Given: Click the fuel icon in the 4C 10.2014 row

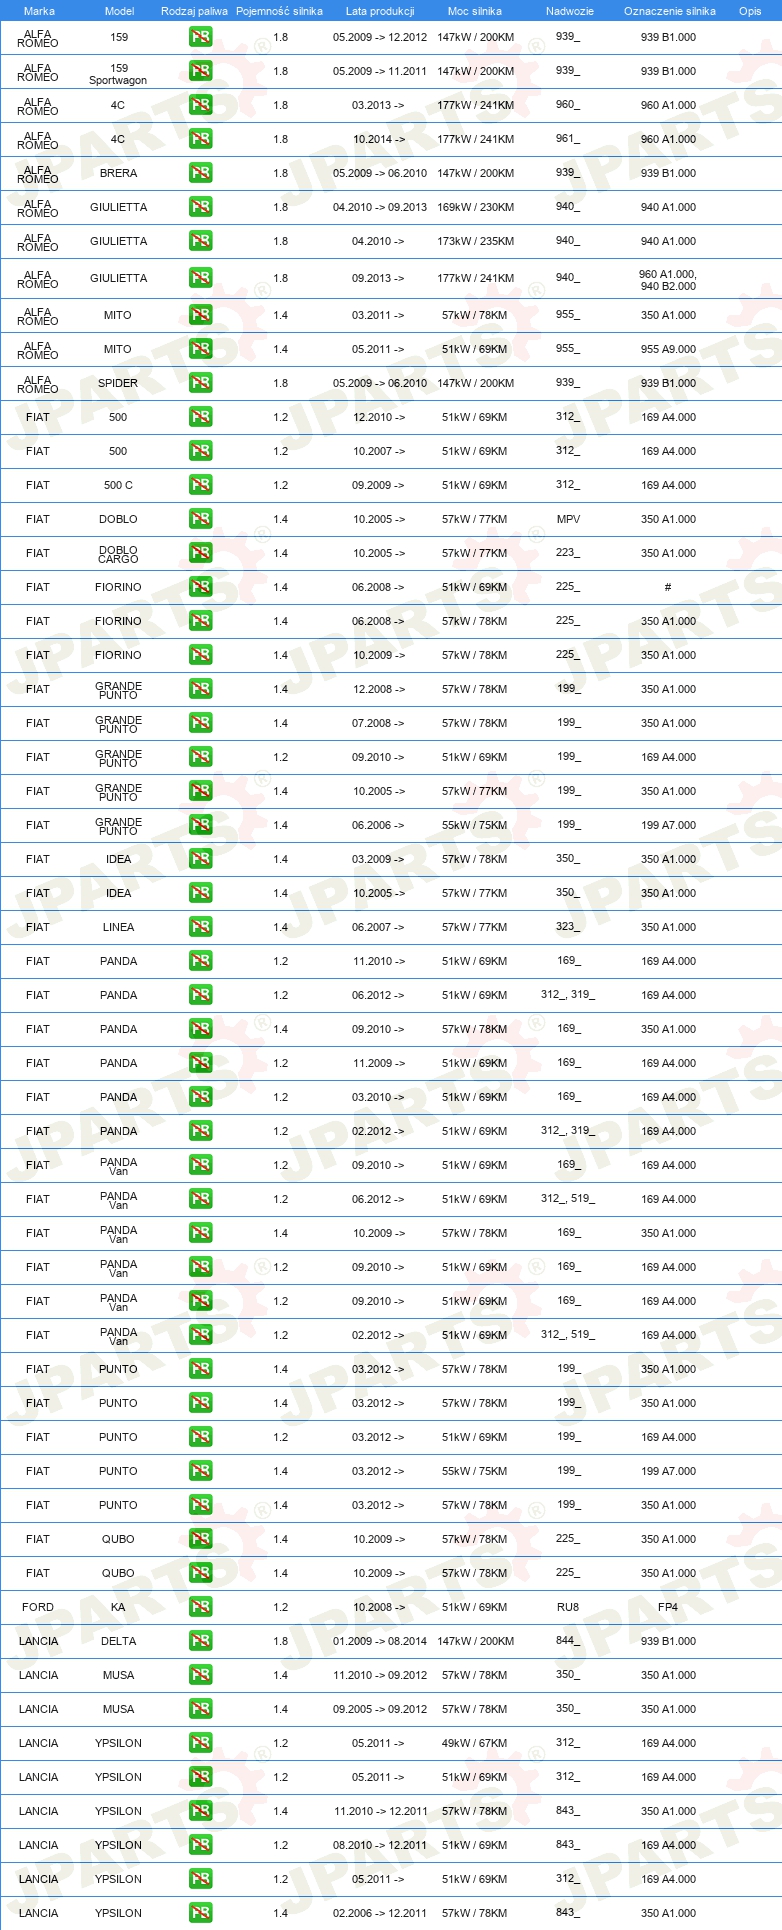Looking at the screenshot, I should pyautogui.click(x=201, y=139).
